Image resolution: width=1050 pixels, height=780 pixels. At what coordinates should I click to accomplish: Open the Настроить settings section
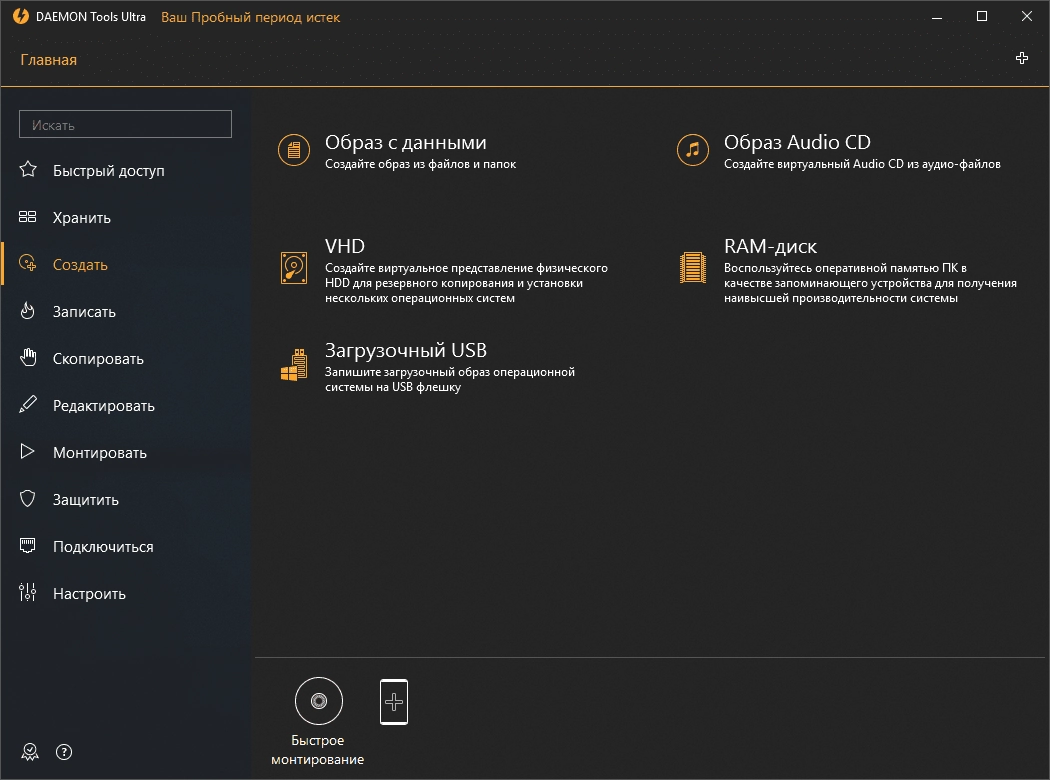point(89,593)
